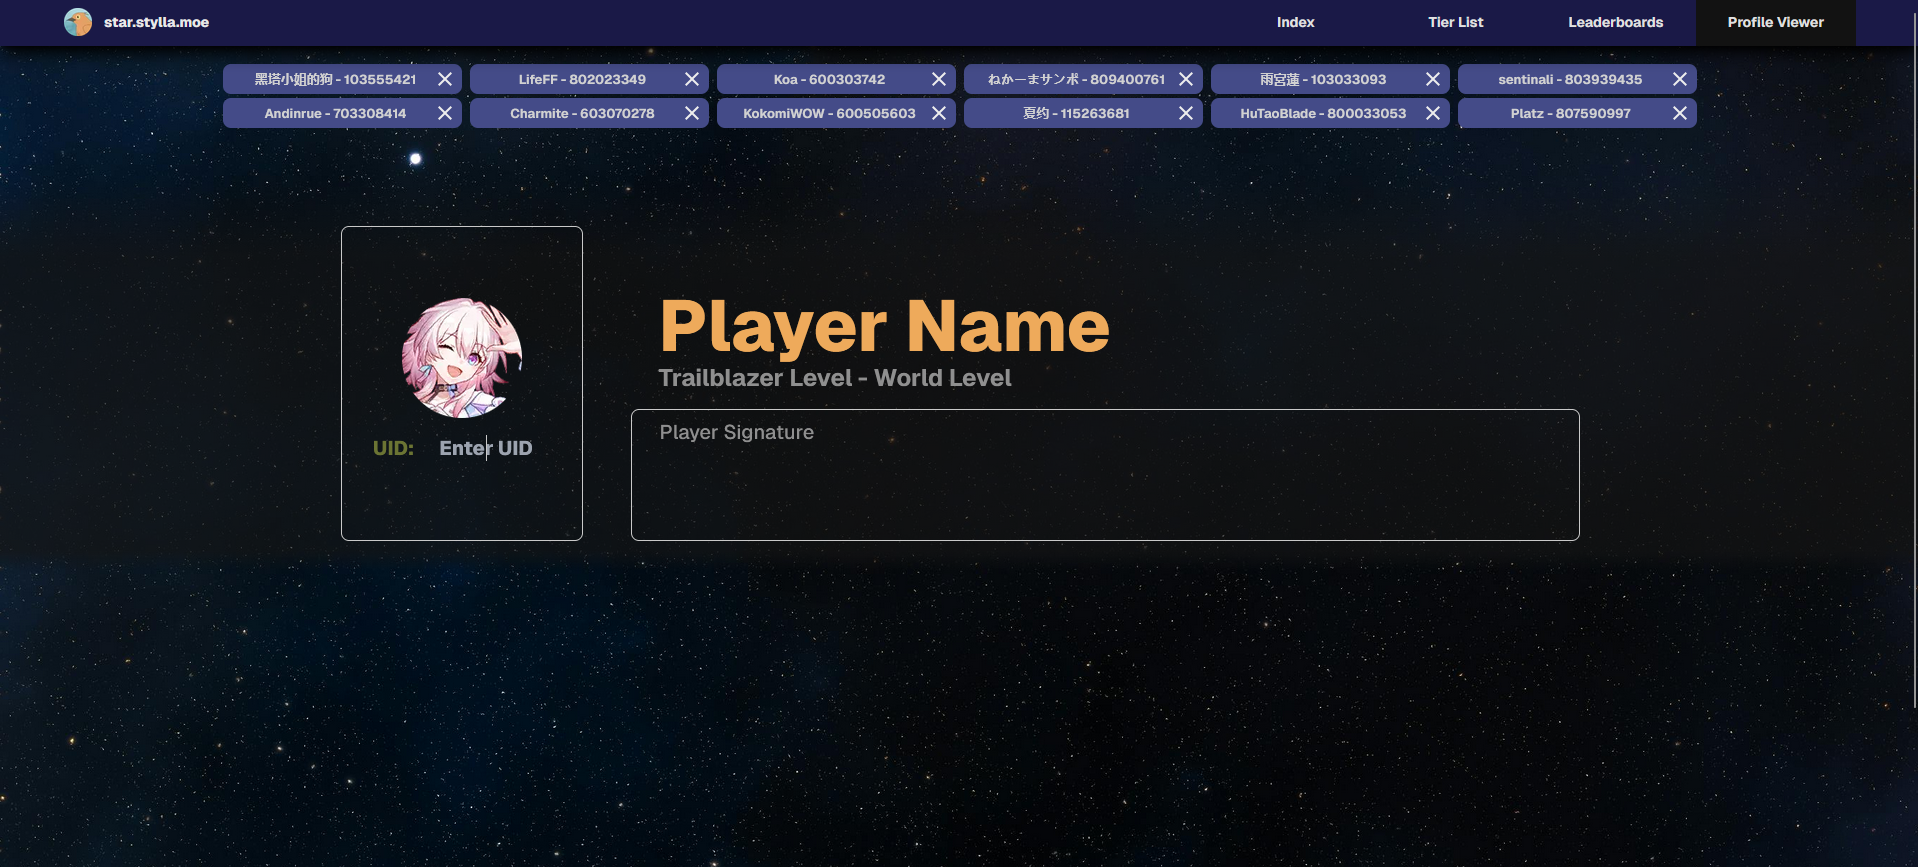Close the Charmite - 603070278 chip
Screen dimensions: 1918x867
tap(691, 113)
